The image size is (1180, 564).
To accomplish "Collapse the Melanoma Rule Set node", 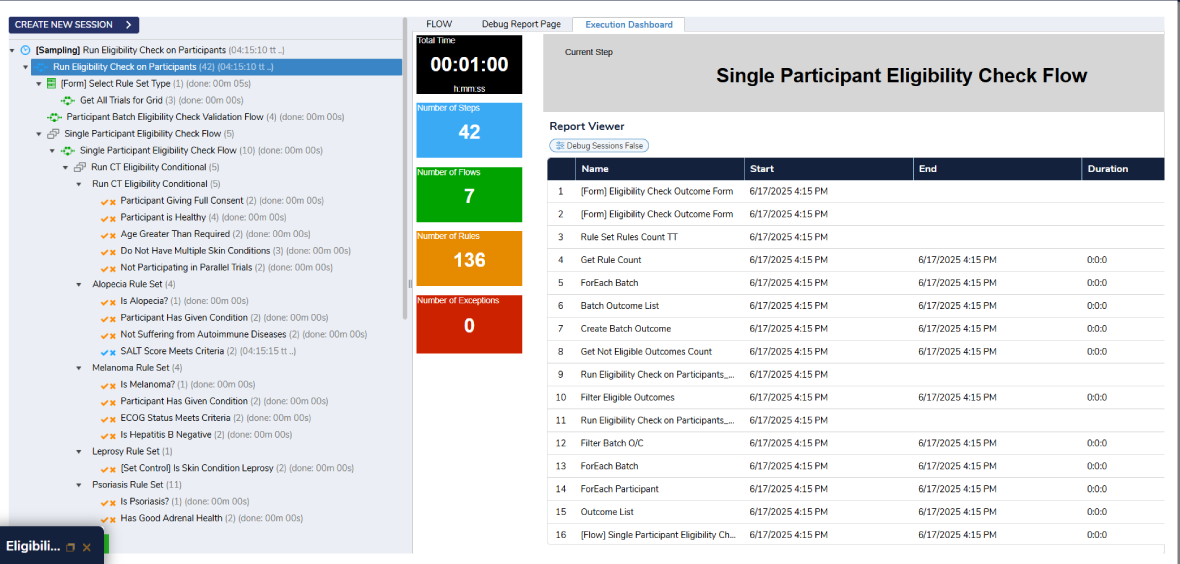I will pyautogui.click(x=80, y=368).
